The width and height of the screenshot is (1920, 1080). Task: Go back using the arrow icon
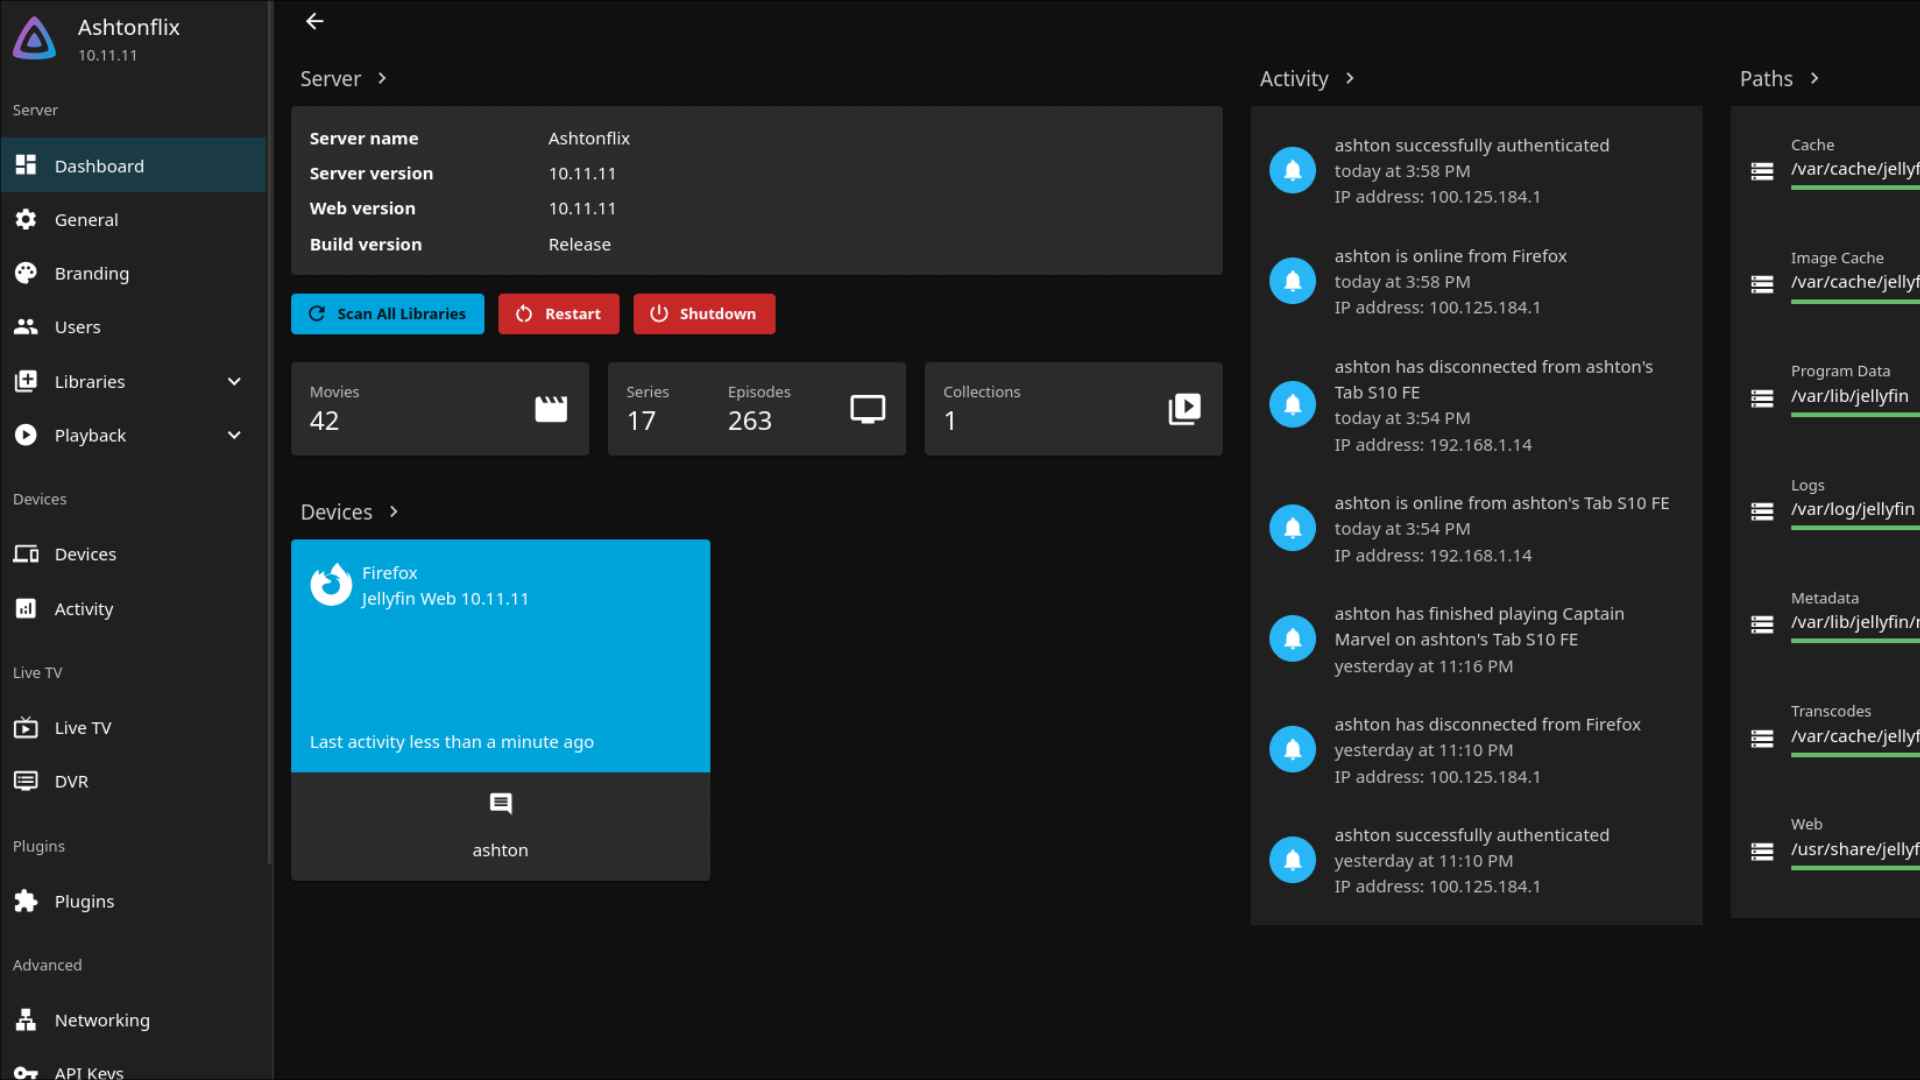(314, 21)
